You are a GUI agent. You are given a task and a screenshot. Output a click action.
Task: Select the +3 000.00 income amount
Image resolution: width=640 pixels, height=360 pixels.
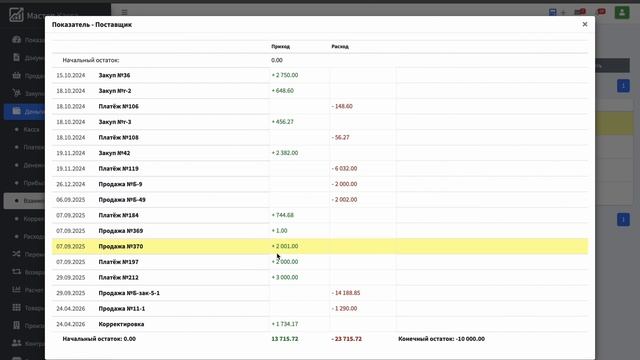click(x=285, y=277)
